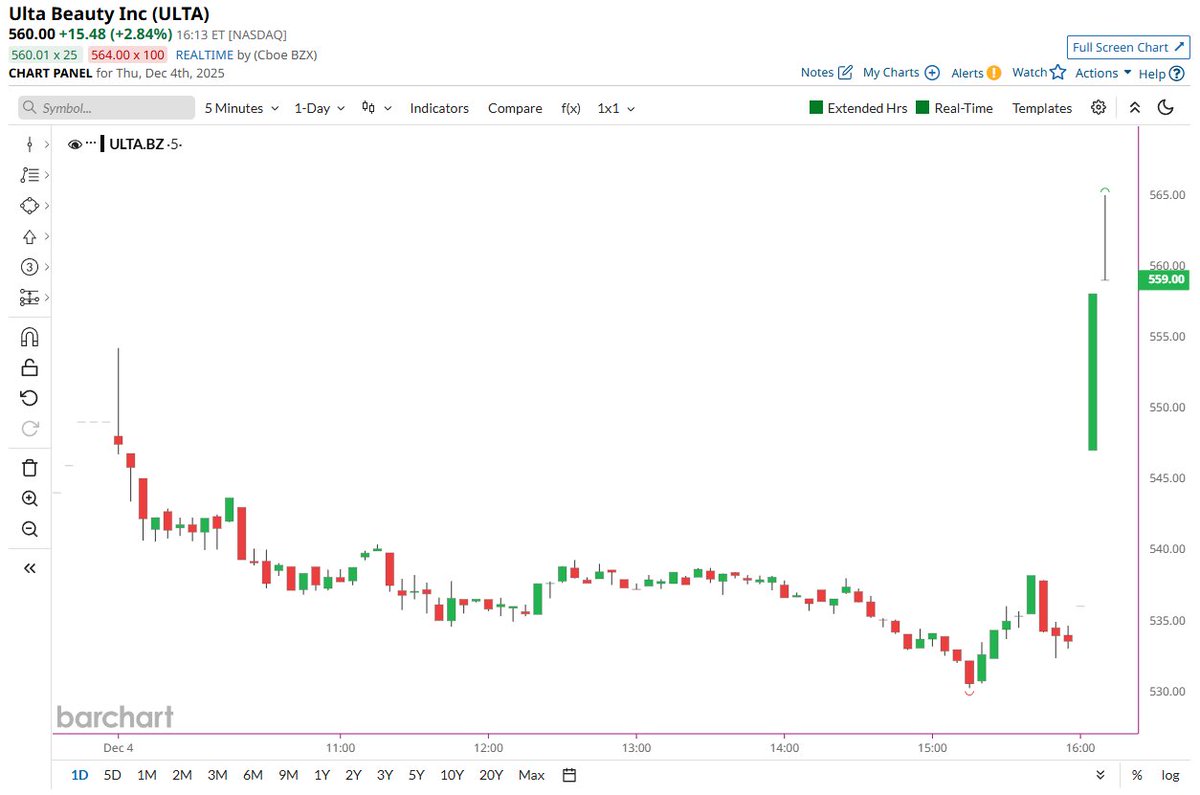
Task: Expand the Actions dropdown menu
Action: click(1103, 73)
